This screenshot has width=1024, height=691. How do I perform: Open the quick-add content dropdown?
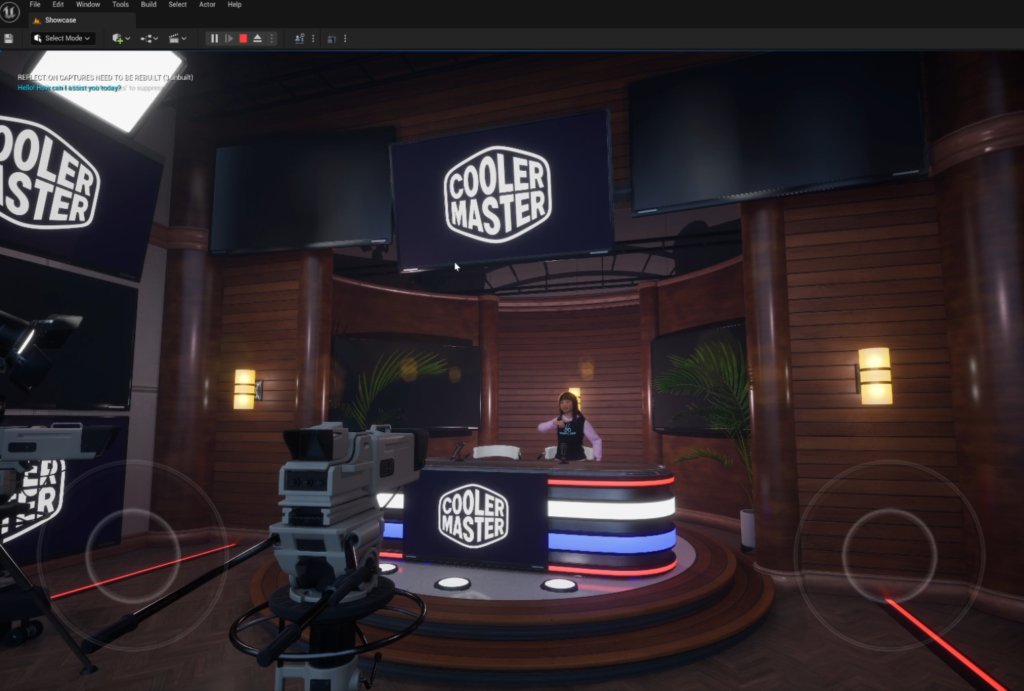[x=121, y=39]
